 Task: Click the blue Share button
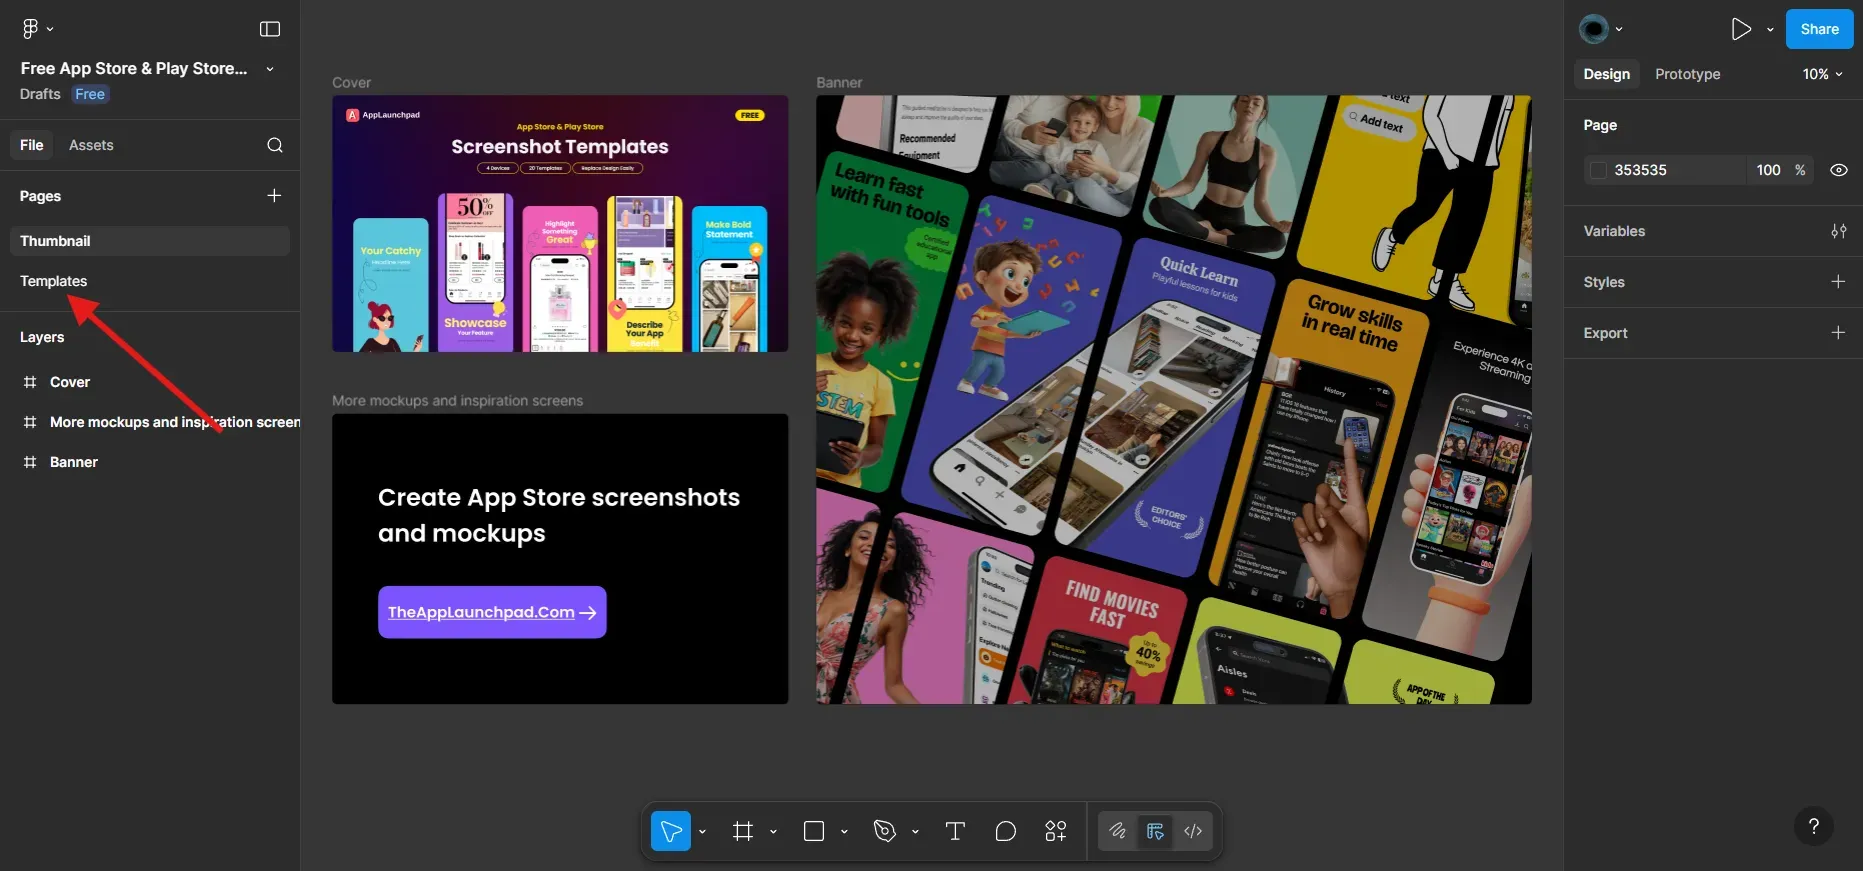[1819, 29]
